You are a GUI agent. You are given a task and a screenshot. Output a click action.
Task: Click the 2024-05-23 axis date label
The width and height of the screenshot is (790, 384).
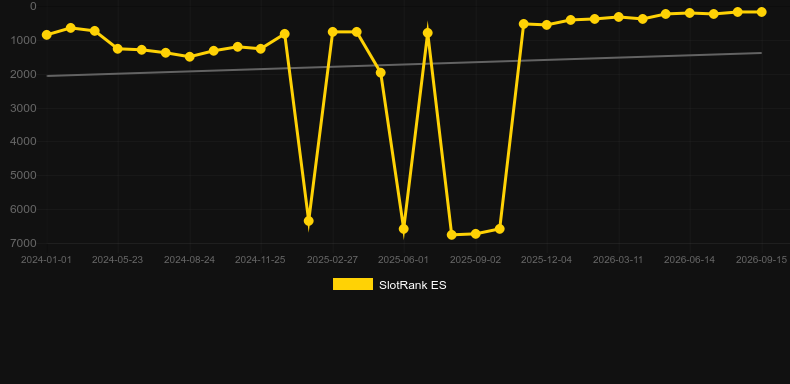[x=117, y=260]
